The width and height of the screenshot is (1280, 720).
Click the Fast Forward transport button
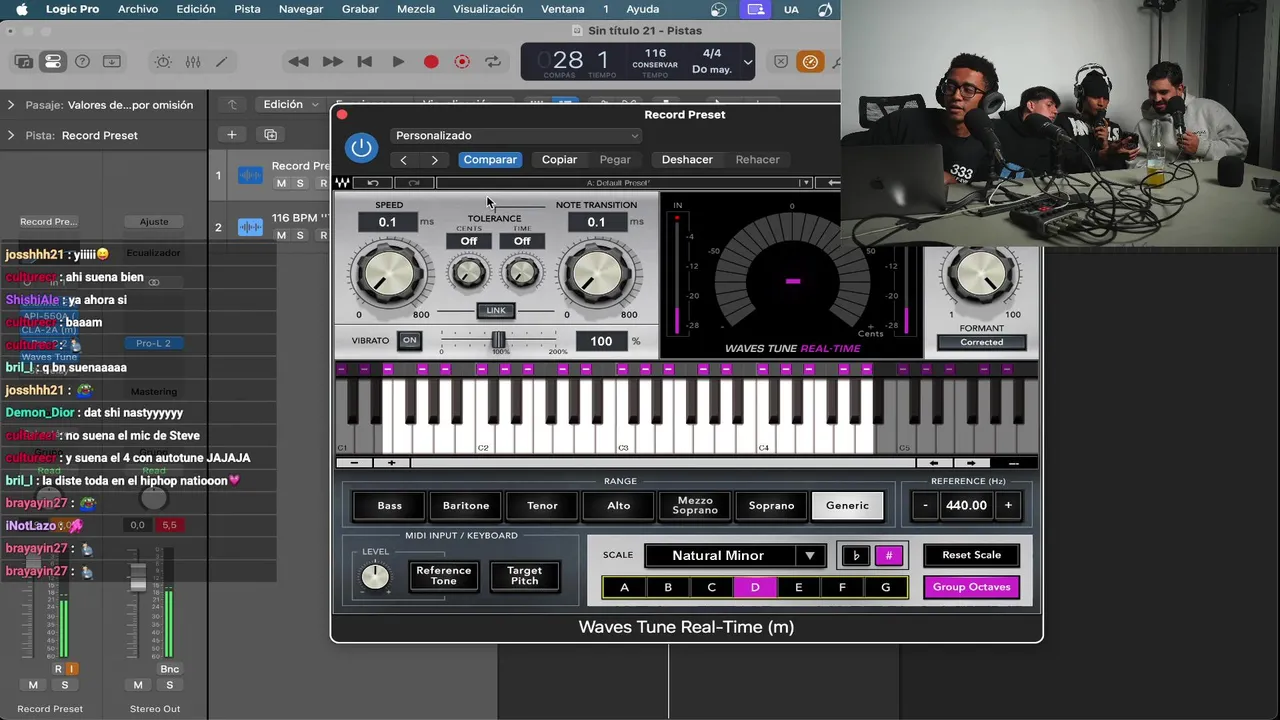coord(332,62)
